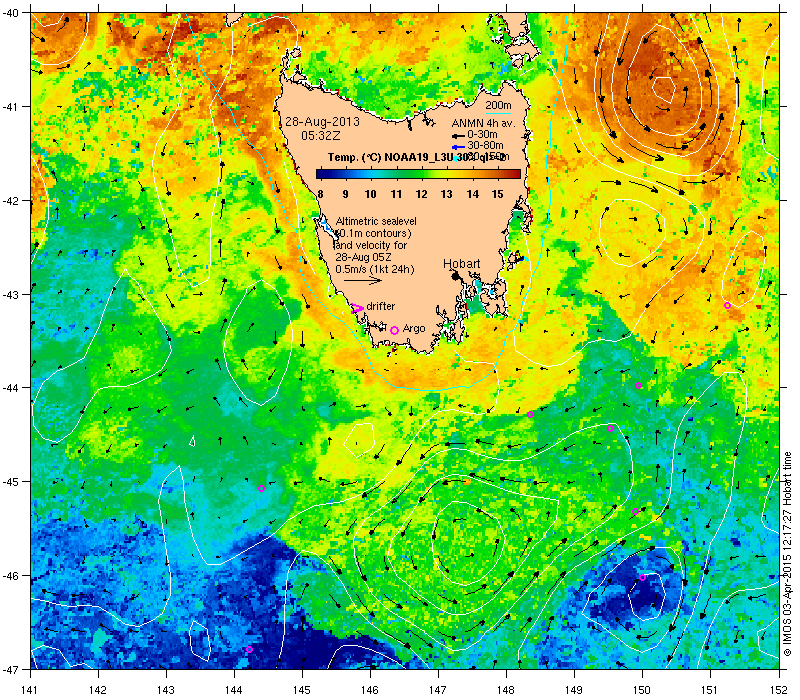
Task: Click longitude axis label '147'
Action: [438, 690]
